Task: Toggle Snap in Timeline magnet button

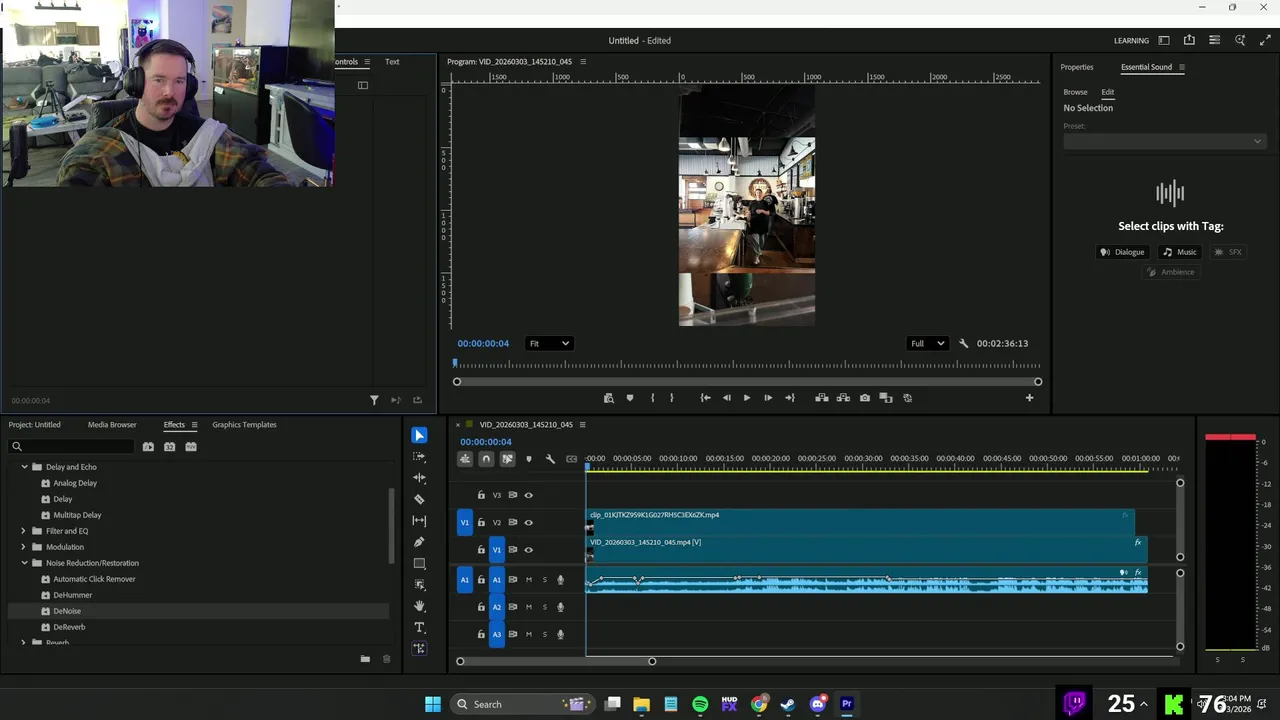Action: coord(486,459)
